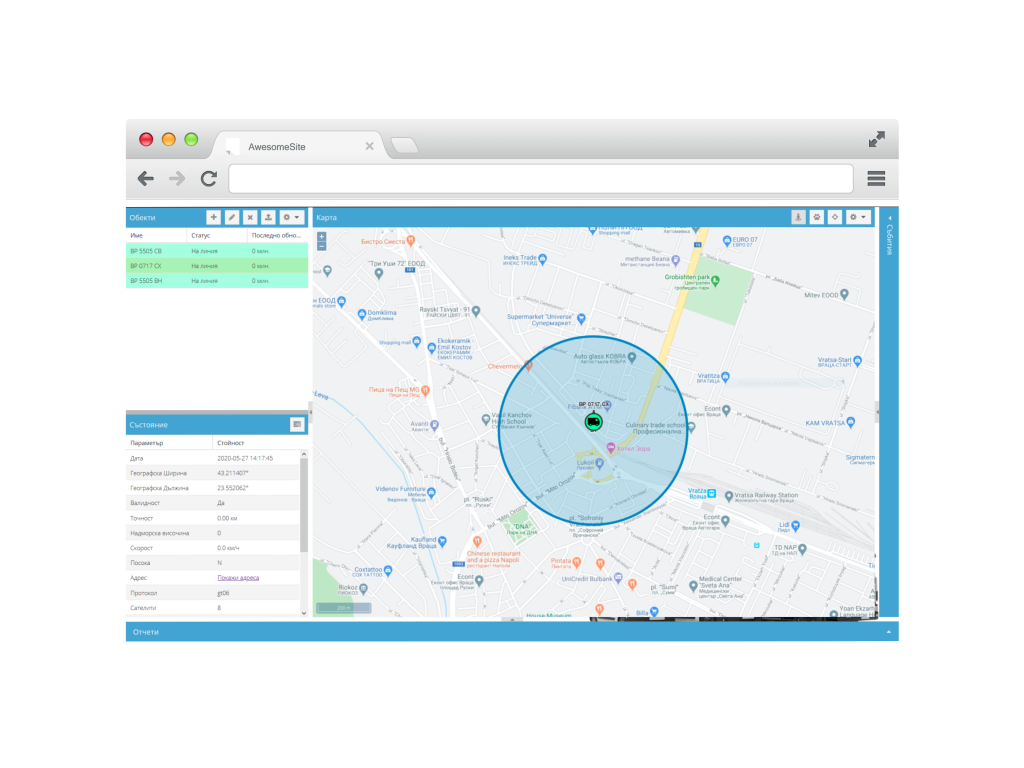Sort by the Статус column header
Screen dimensions: 1024x768
(217, 235)
